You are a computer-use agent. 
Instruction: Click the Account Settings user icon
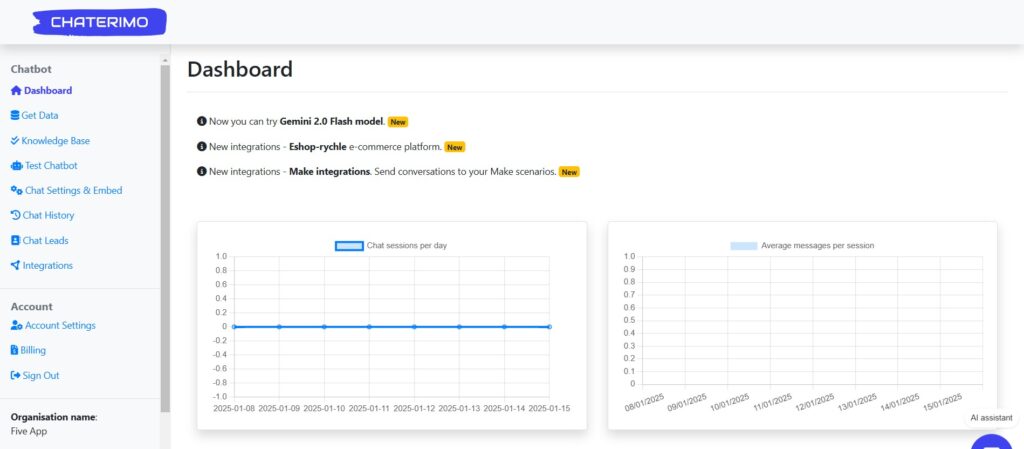[x=16, y=326]
